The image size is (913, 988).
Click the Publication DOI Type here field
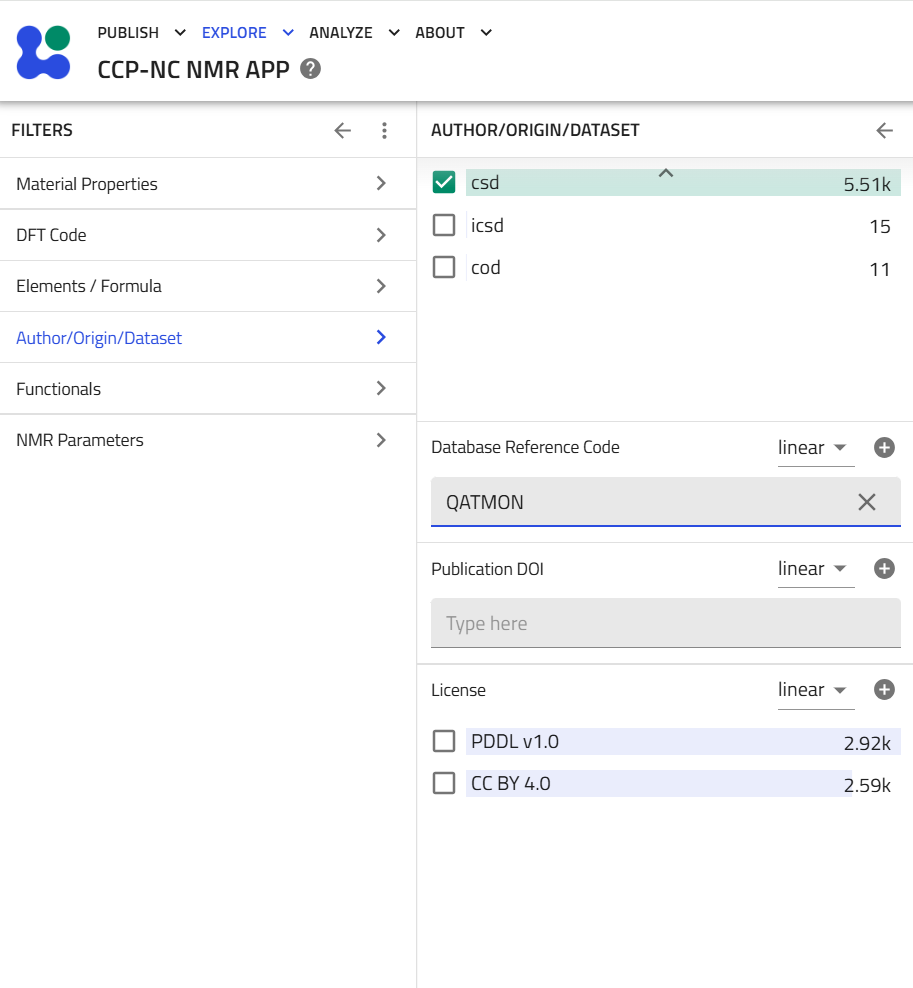click(x=666, y=623)
